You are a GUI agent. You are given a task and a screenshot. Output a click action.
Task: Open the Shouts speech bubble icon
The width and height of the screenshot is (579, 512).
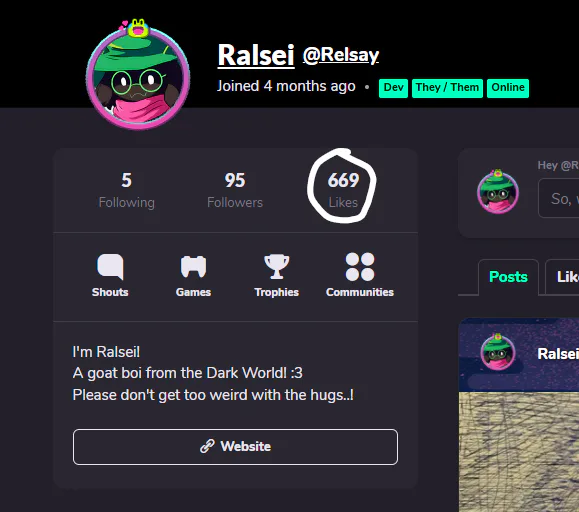click(110, 266)
